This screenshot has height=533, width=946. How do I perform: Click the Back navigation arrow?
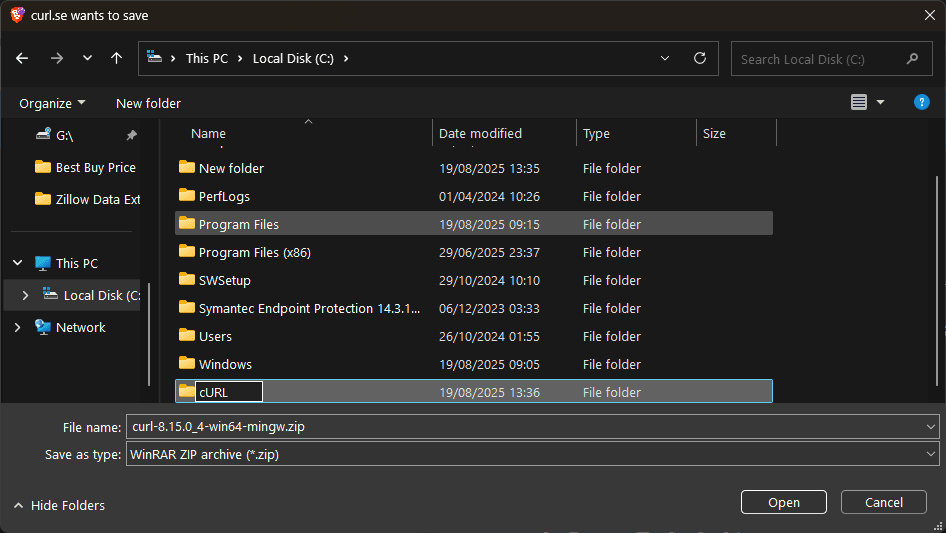click(x=23, y=59)
